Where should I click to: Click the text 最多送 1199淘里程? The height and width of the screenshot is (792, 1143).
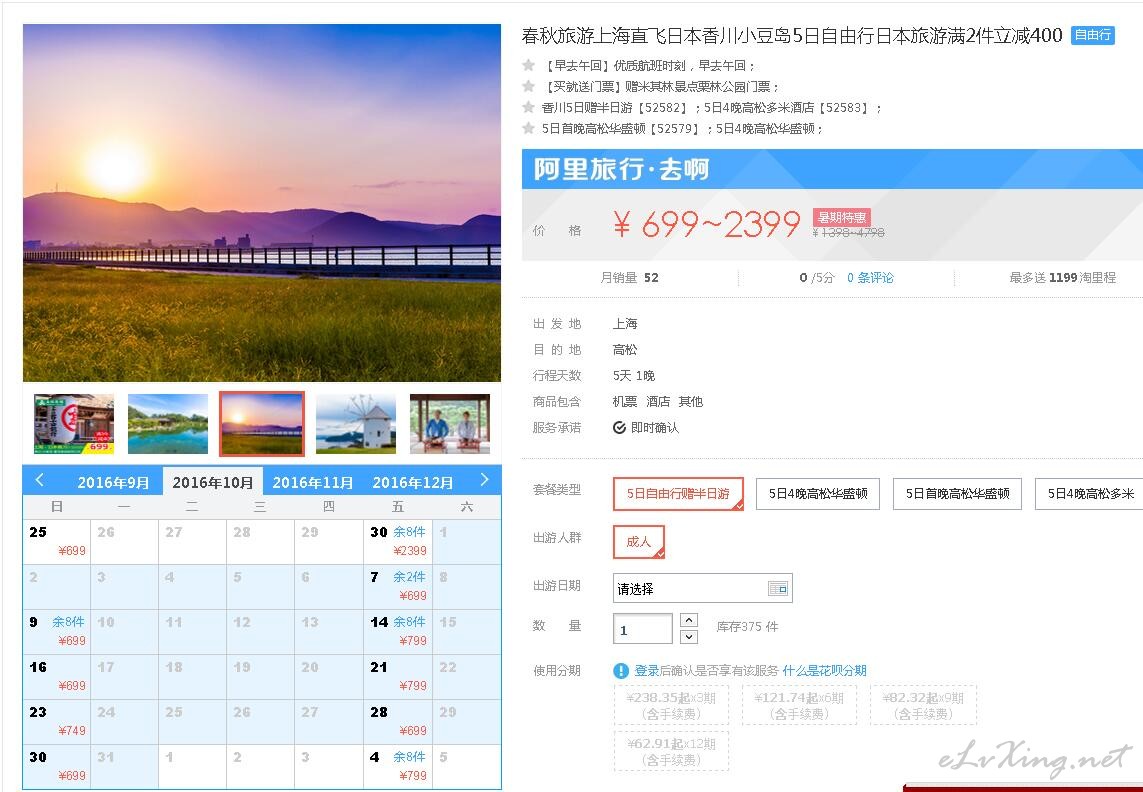point(1062,278)
